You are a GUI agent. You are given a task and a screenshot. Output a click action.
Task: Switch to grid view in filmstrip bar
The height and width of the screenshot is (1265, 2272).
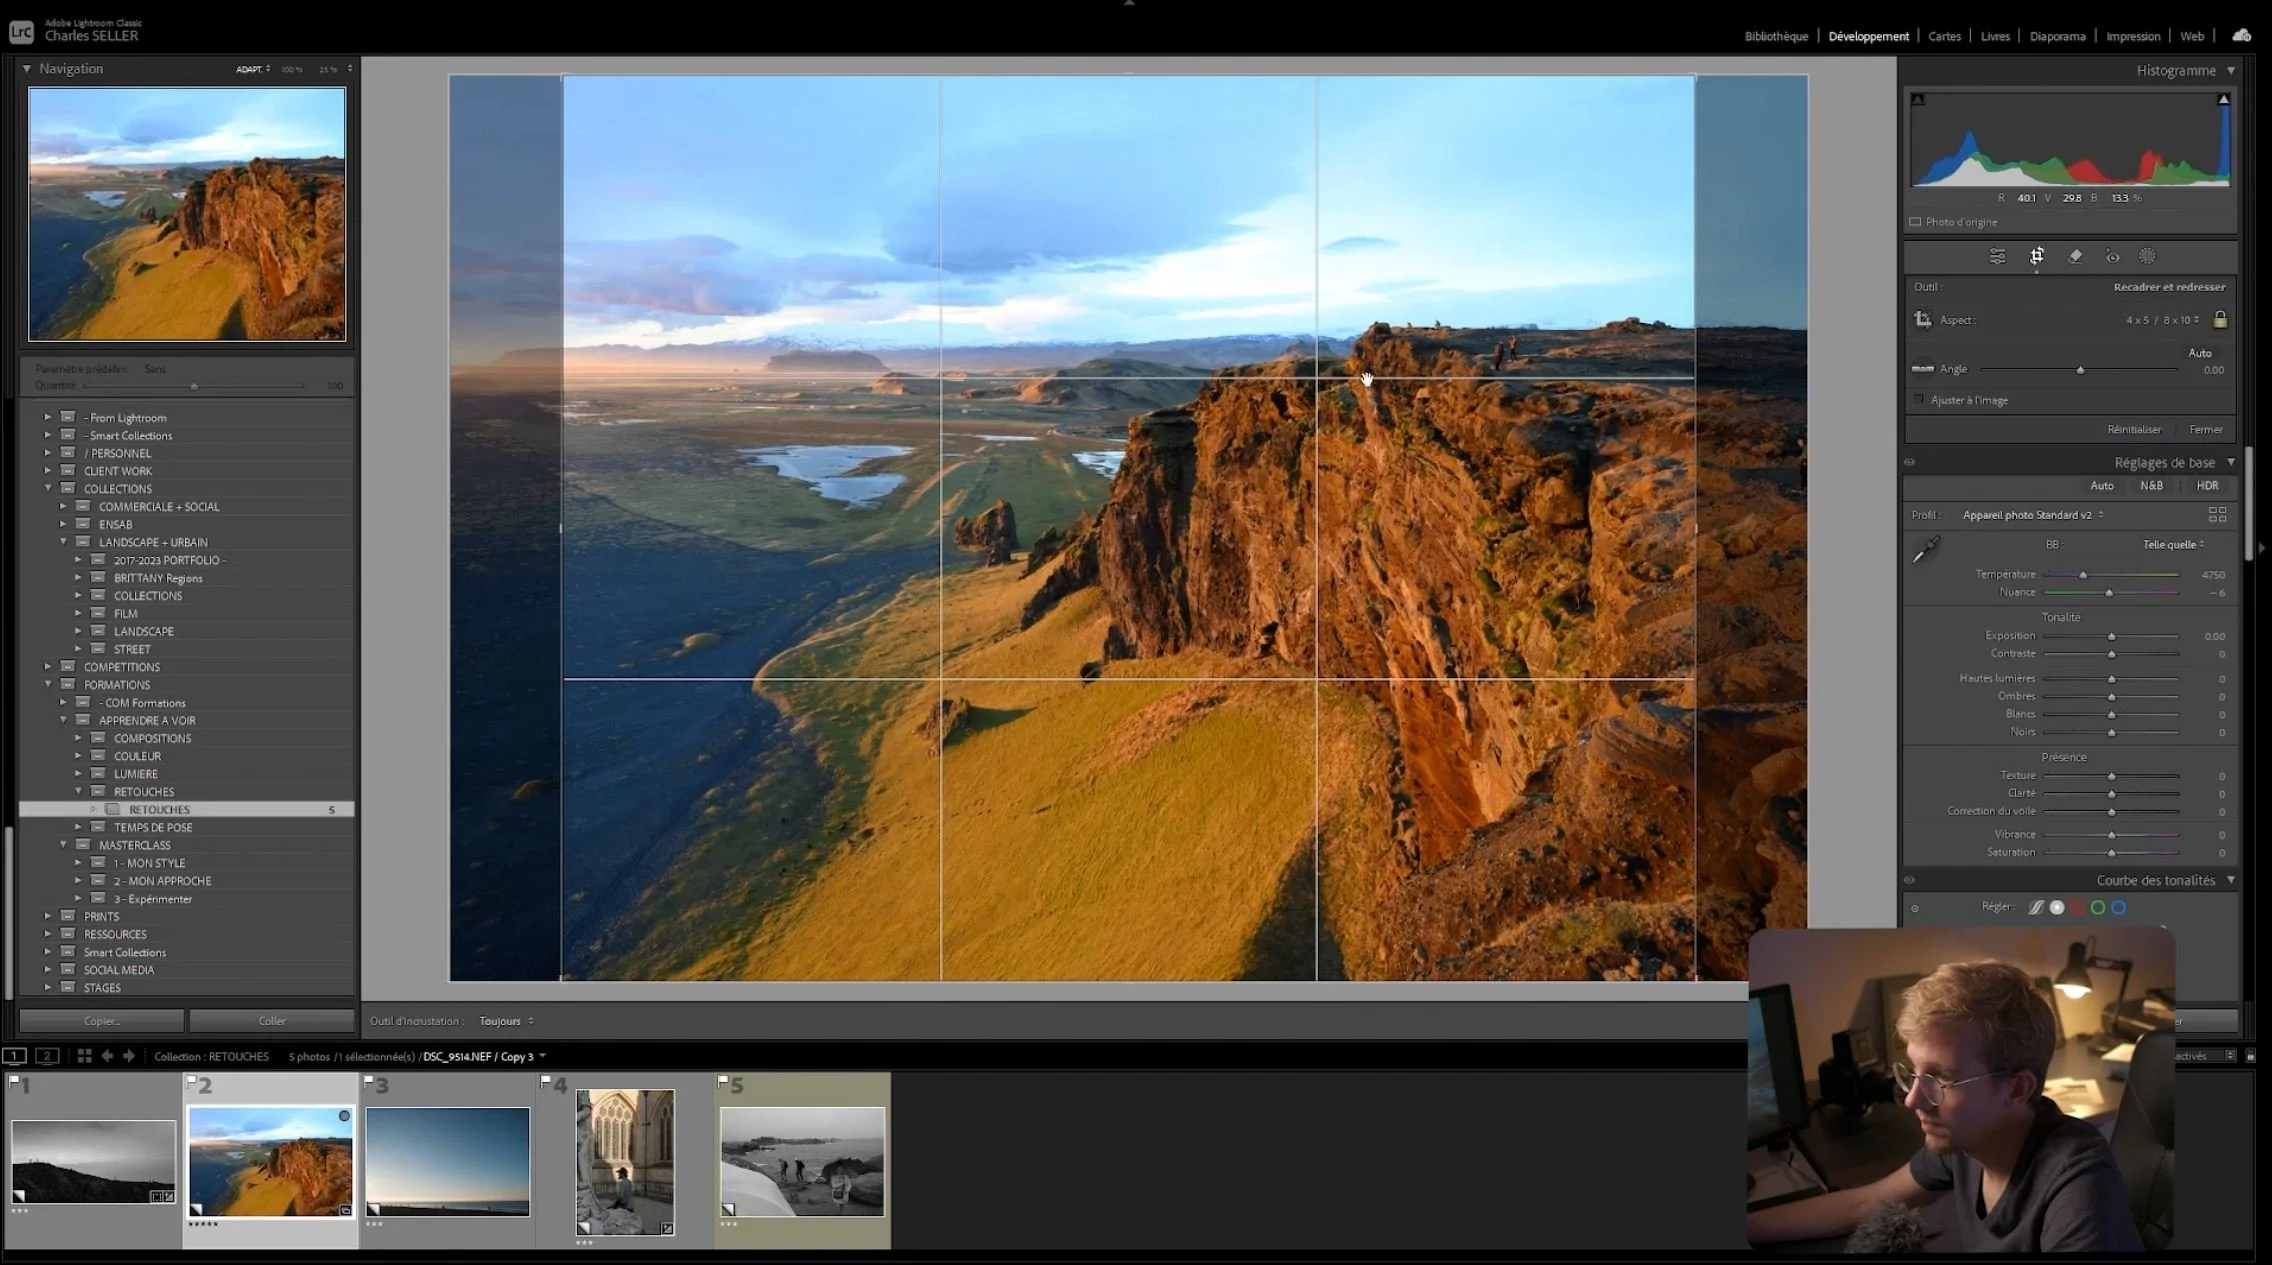84,1056
